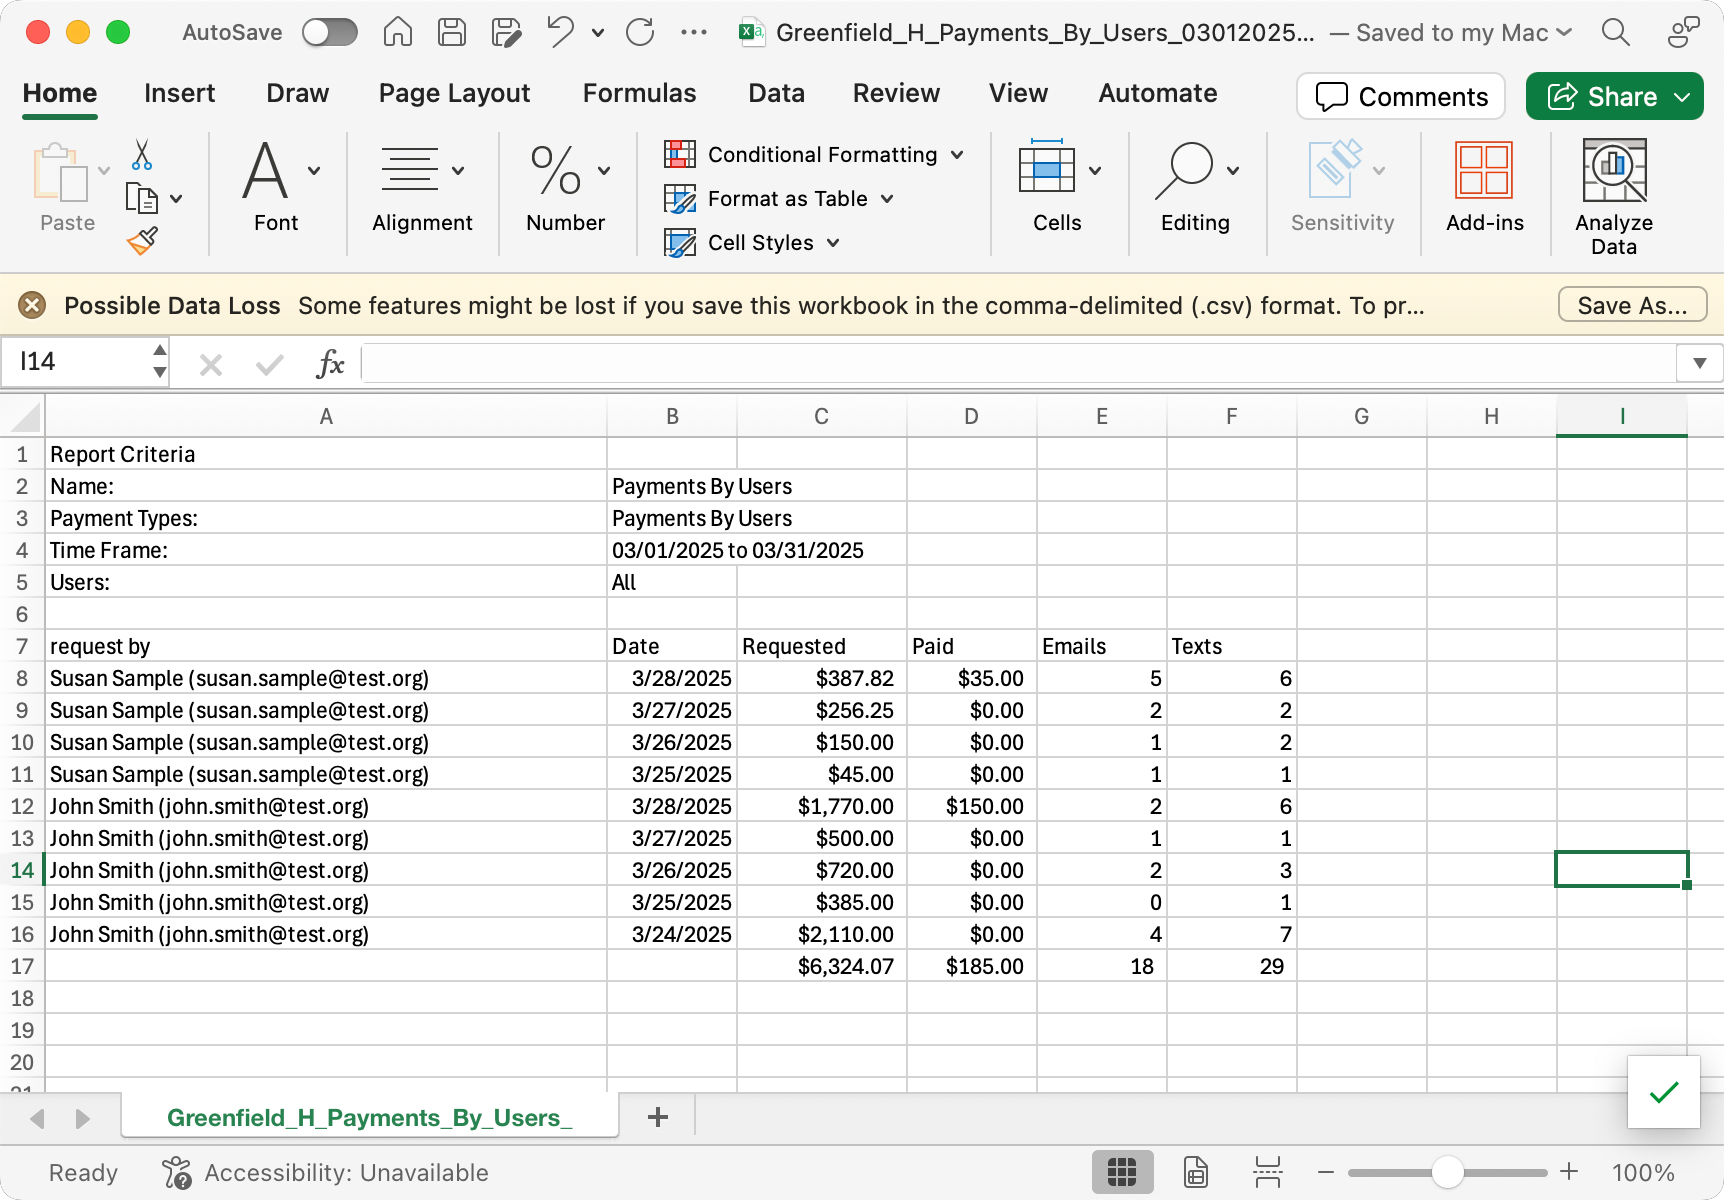
Task: Open search with magnifier icon
Action: (1615, 33)
